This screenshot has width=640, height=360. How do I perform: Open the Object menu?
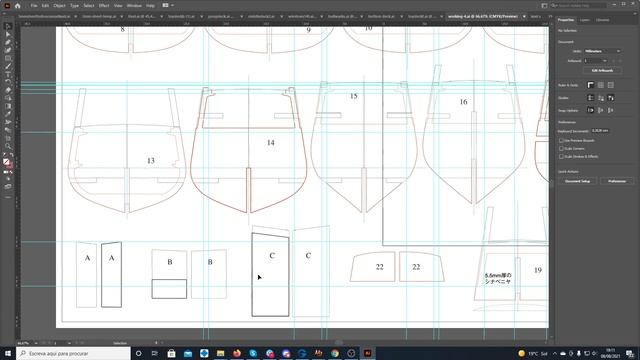(x=59, y=6)
